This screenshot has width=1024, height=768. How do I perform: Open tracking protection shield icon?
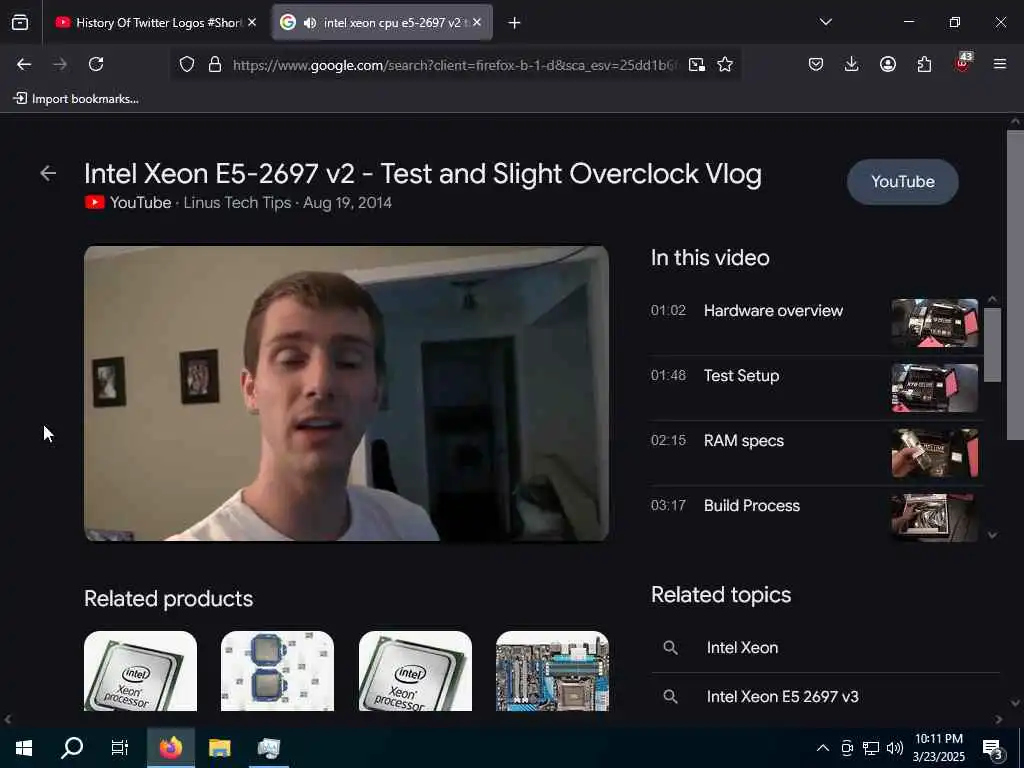click(187, 65)
